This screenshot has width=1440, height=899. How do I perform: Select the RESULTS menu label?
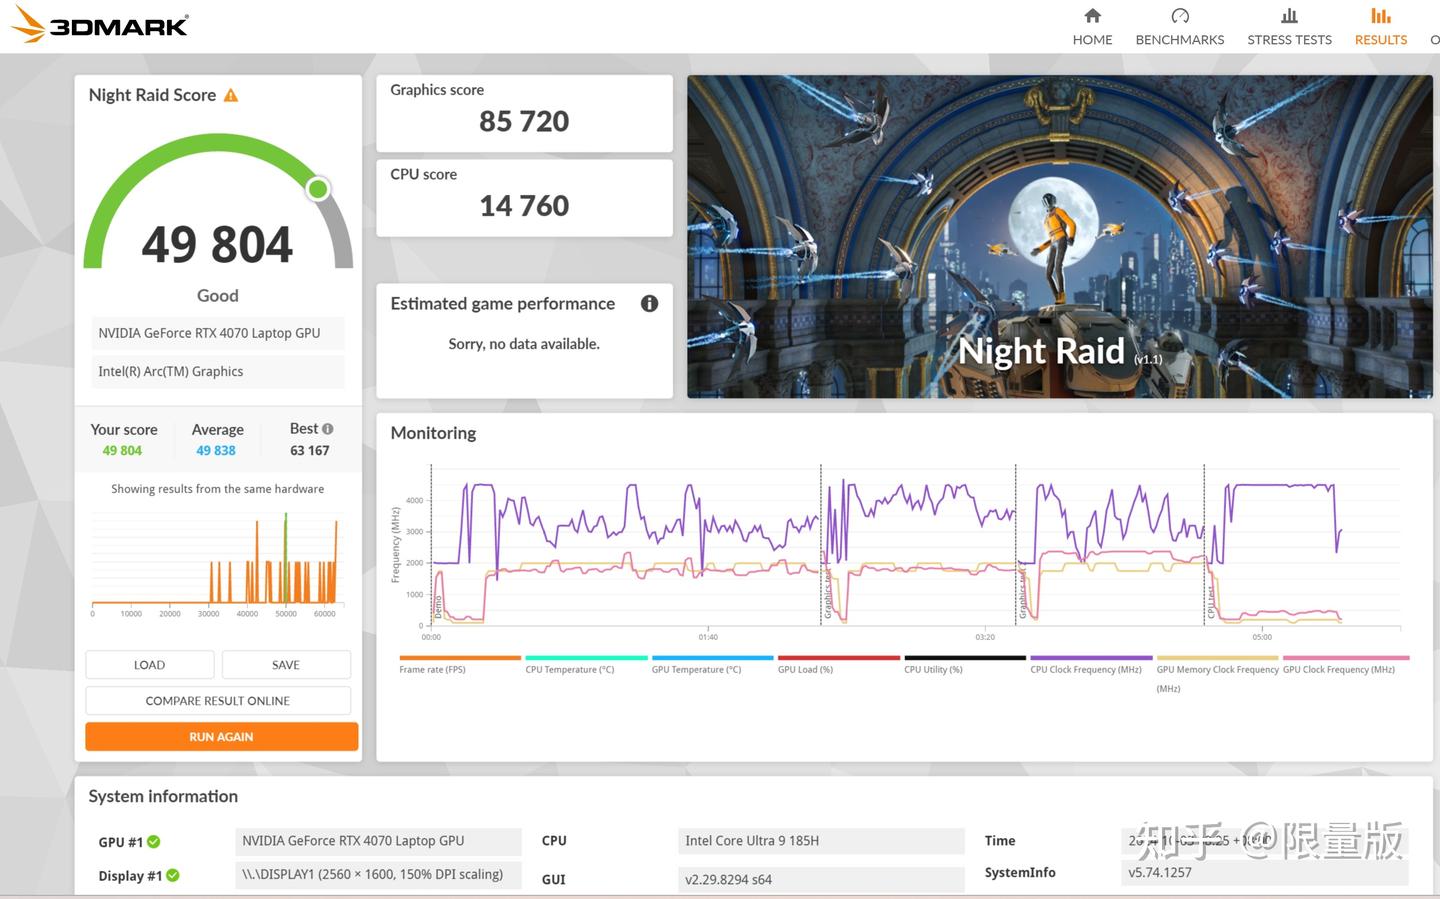(1380, 40)
